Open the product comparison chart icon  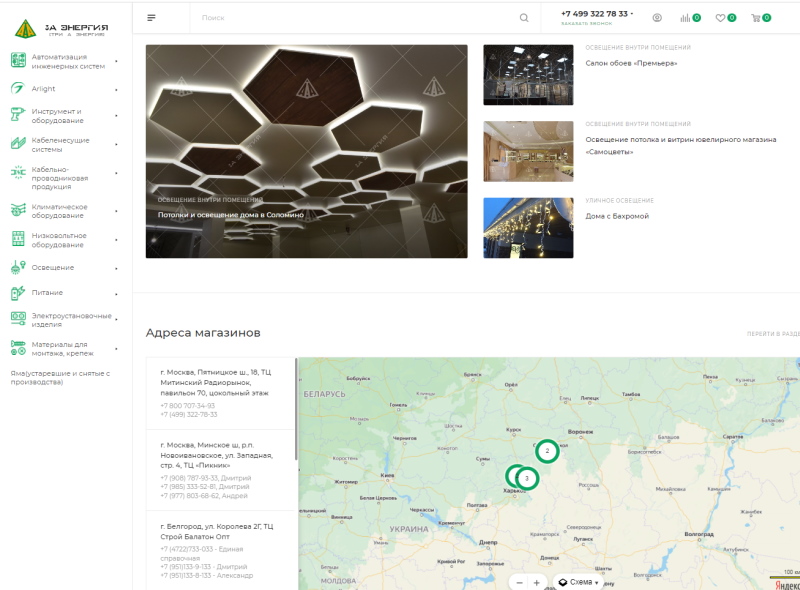point(685,18)
